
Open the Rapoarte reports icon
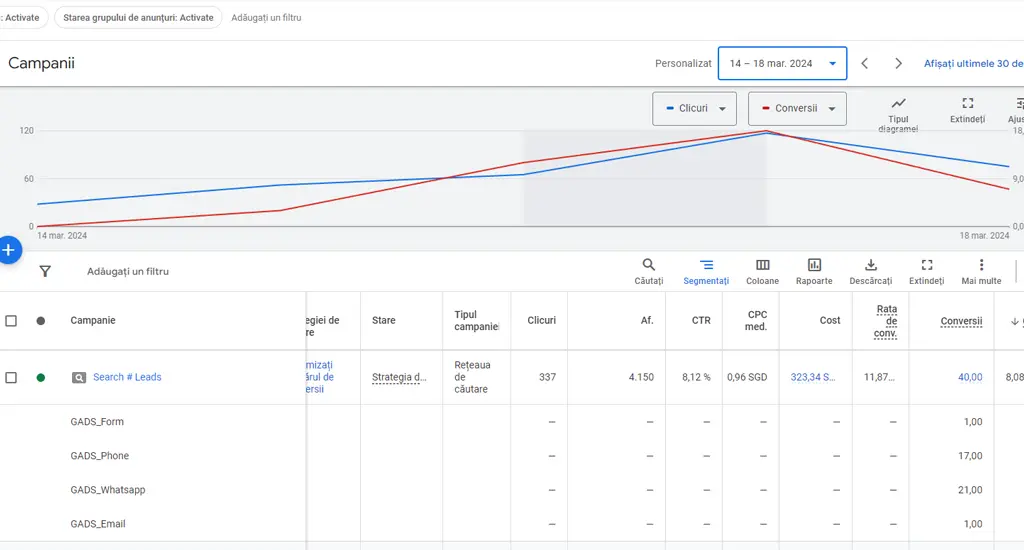(x=814, y=265)
